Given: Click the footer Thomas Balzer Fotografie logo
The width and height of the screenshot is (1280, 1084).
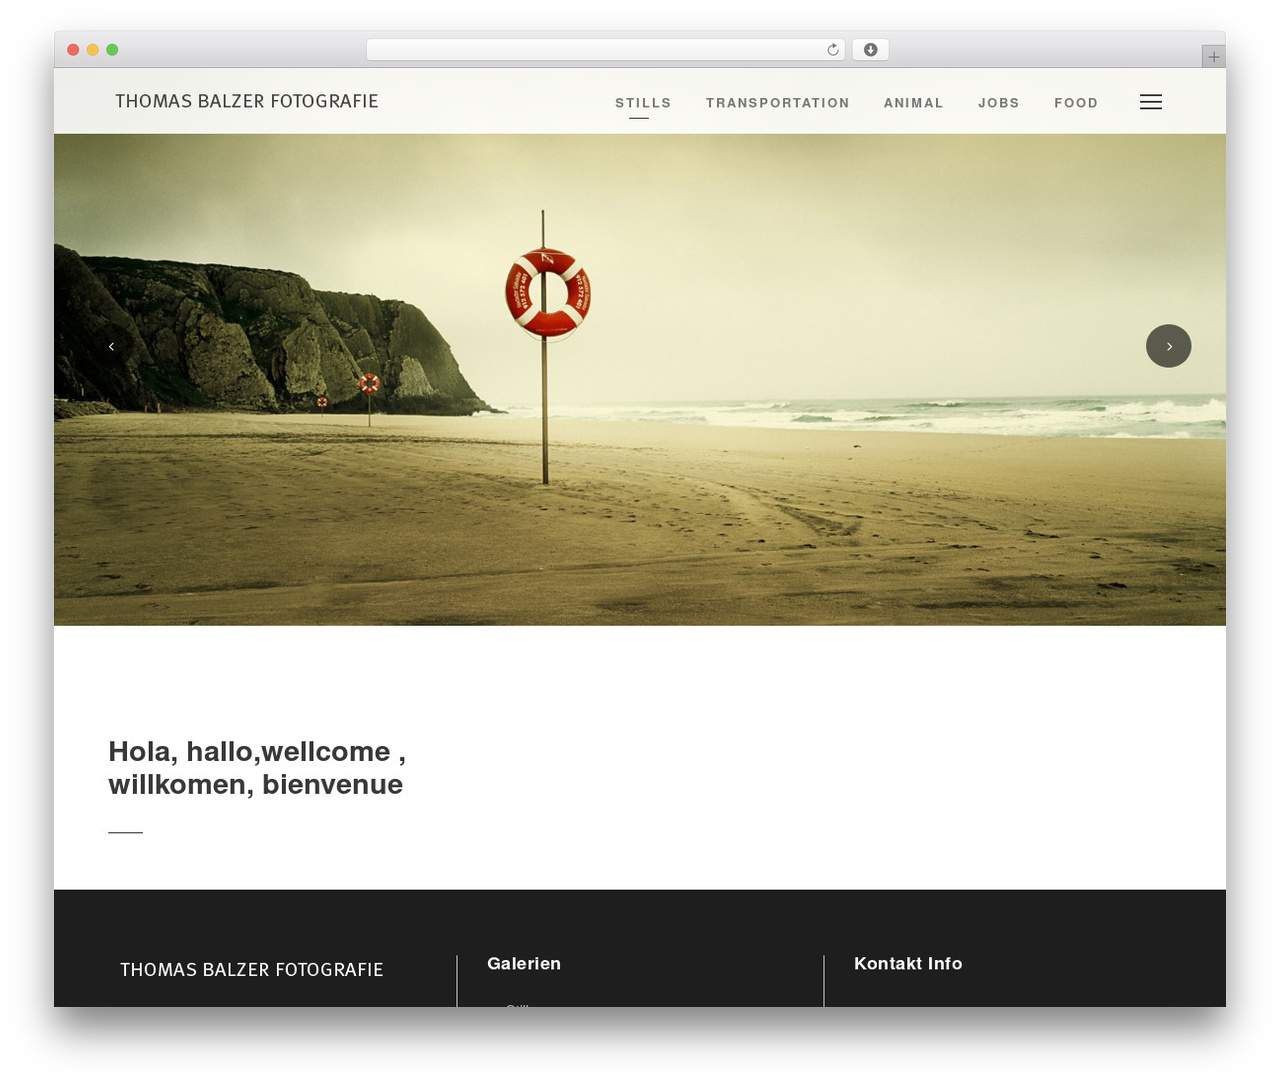Looking at the screenshot, I should [x=252, y=969].
